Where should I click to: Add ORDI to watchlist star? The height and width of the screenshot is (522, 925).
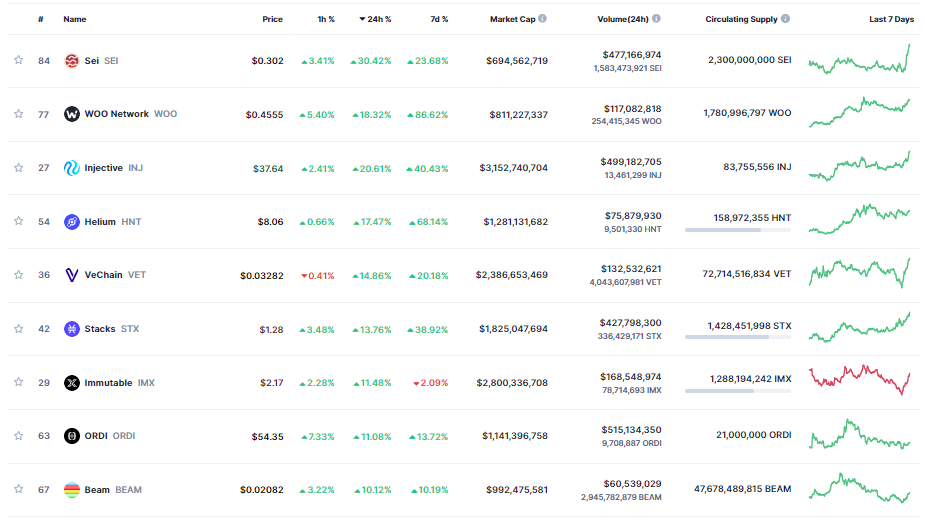[18, 436]
